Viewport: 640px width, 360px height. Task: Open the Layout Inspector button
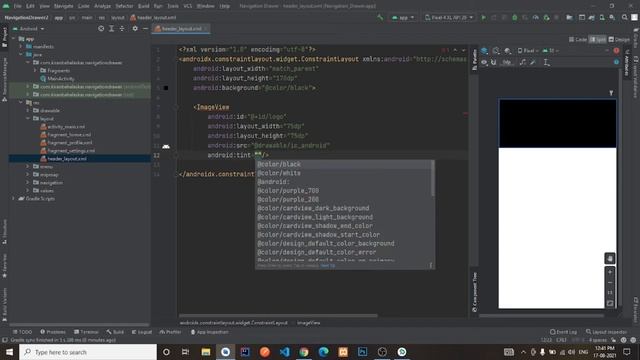click(x=607, y=332)
